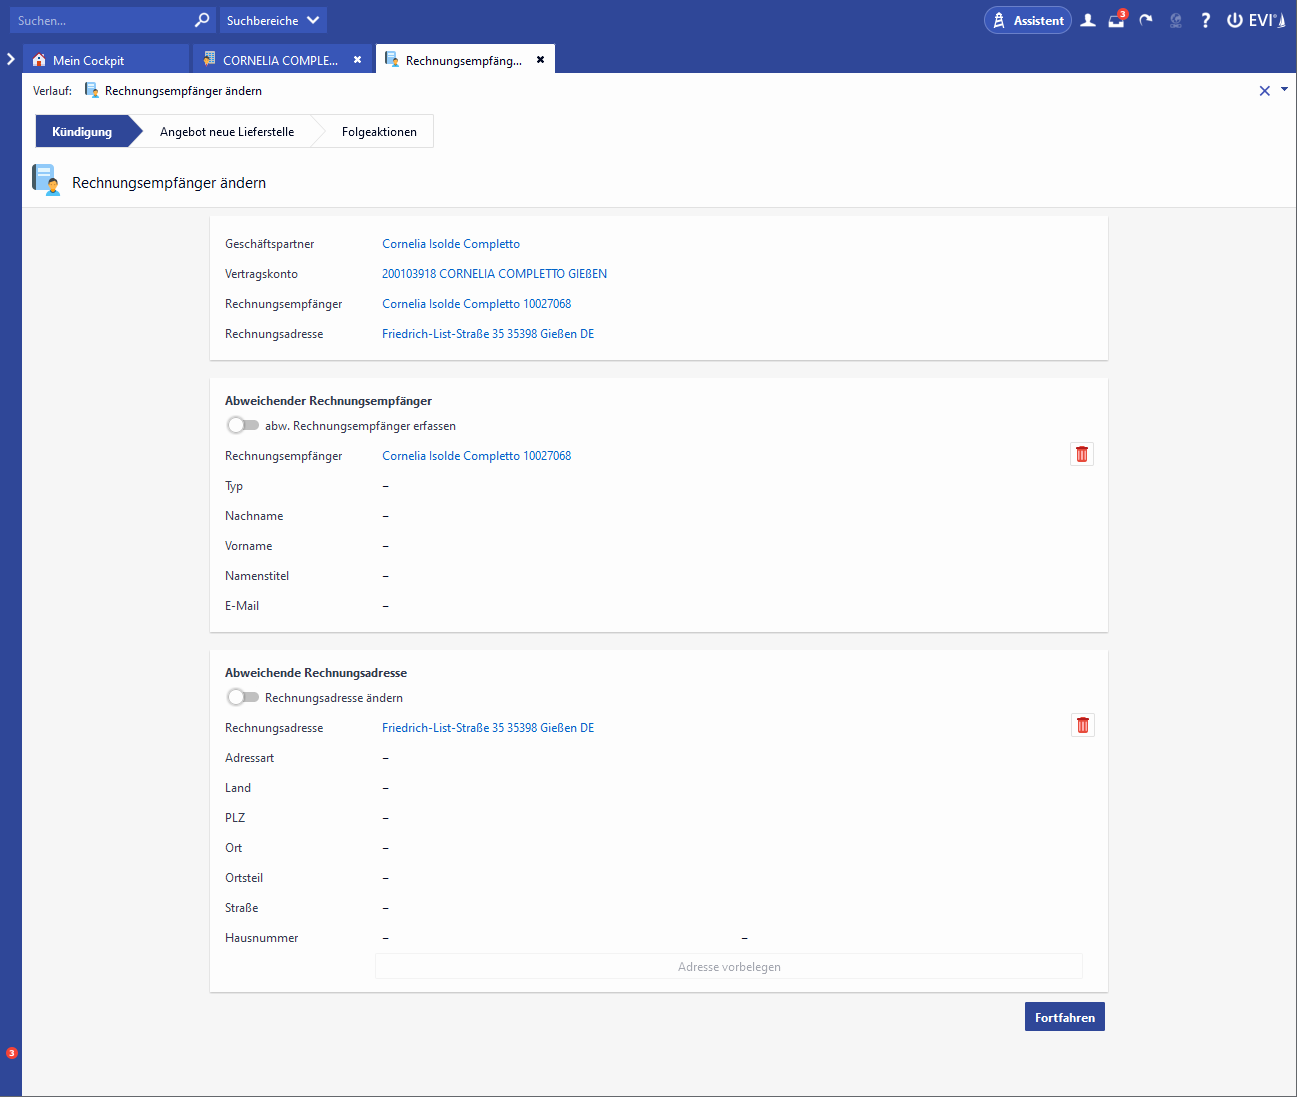The height and width of the screenshot is (1097, 1297).
Task: Expand the left sidebar with chevron
Action: (x=11, y=59)
